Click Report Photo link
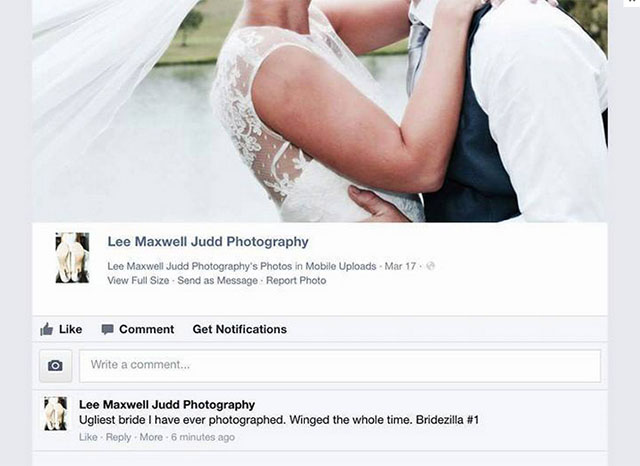Screen dimensions: 640x466 point(296,280)
